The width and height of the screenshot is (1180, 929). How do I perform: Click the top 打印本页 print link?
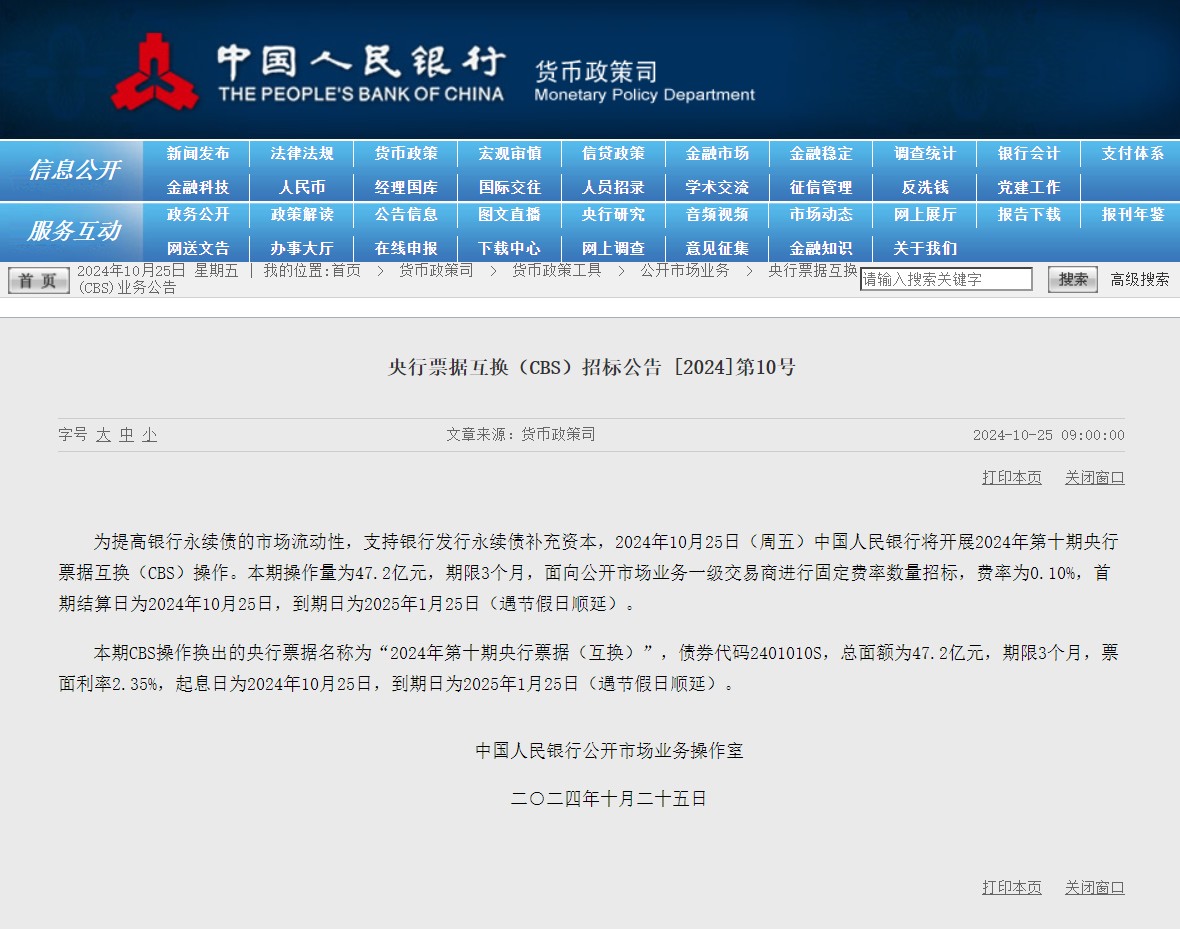click(1012, 477)
